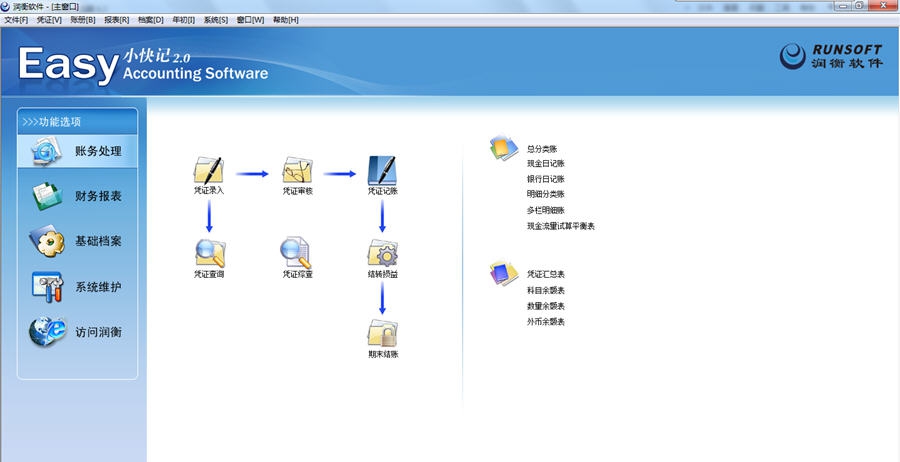
Task: Open the 总分类账 general ledger link
Action: (x=542, y=149)
